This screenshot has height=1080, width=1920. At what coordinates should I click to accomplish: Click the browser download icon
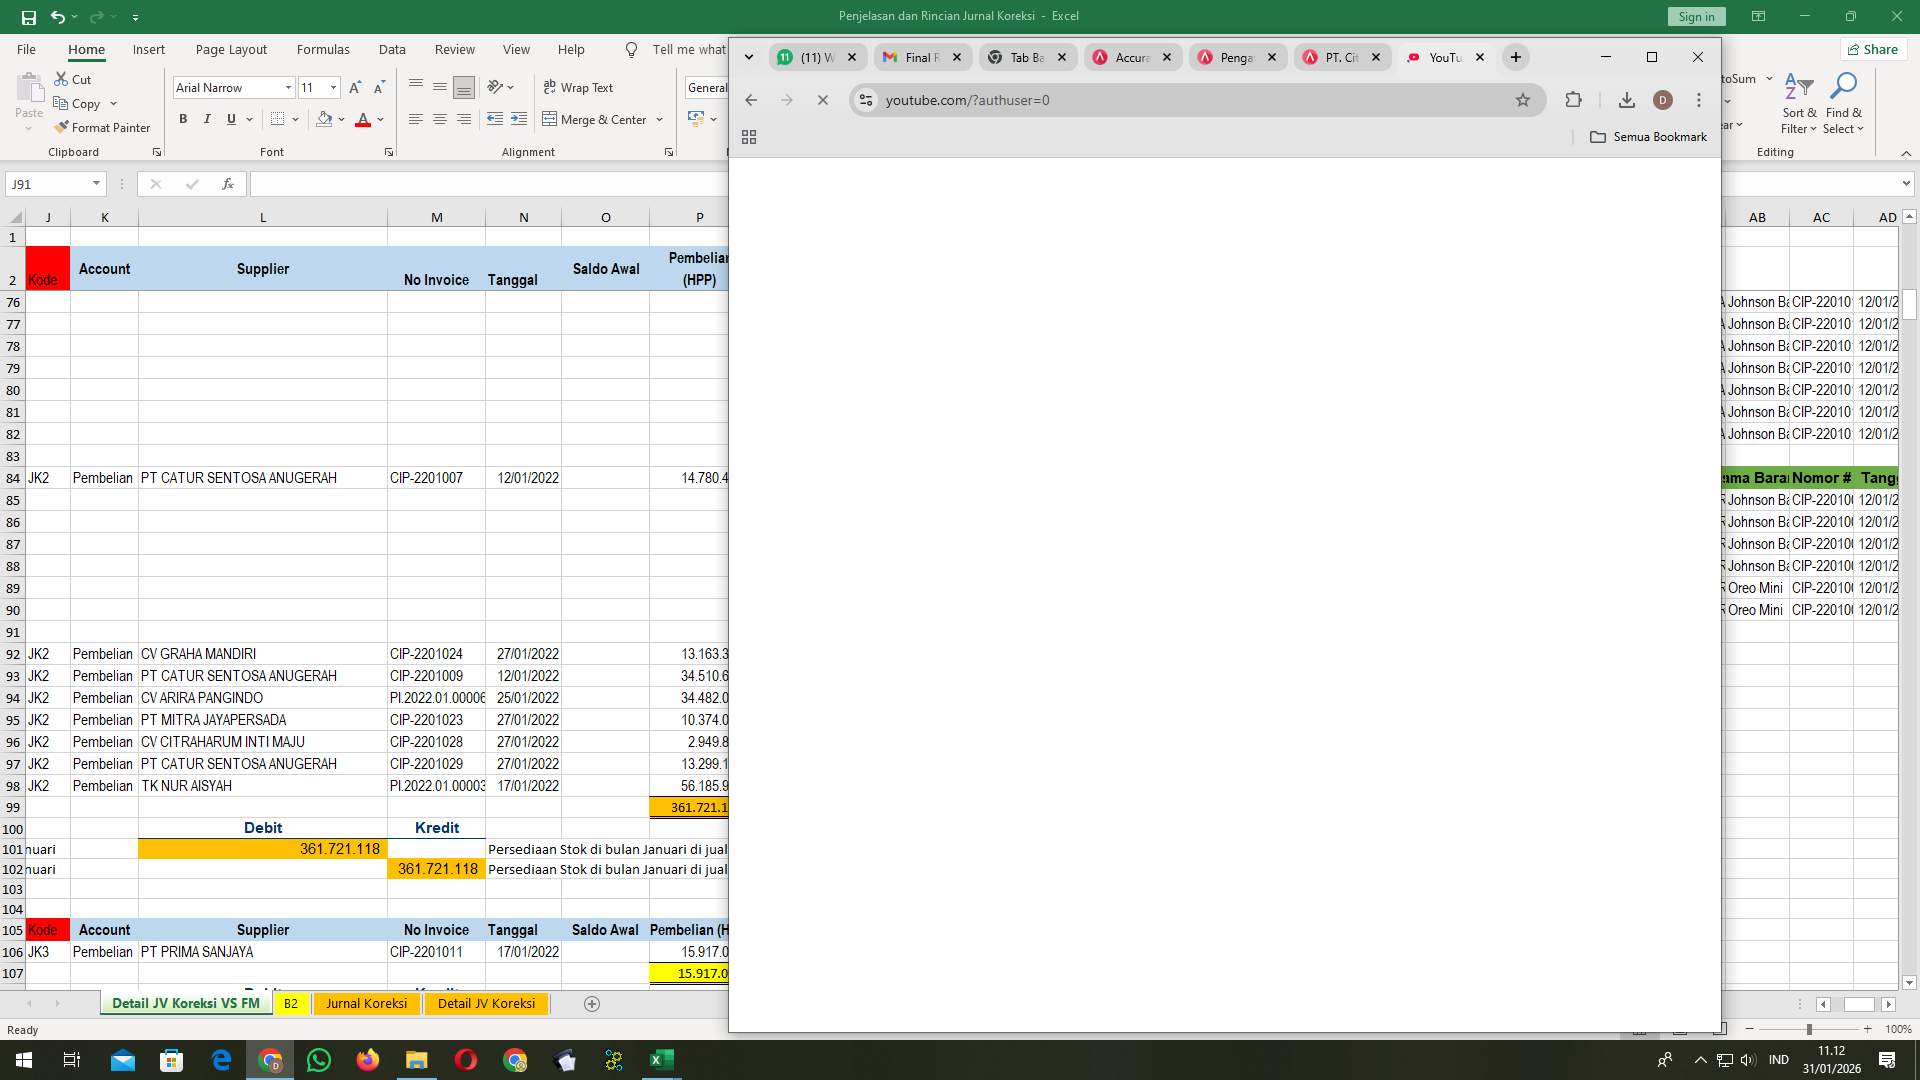coord(1626,100)
